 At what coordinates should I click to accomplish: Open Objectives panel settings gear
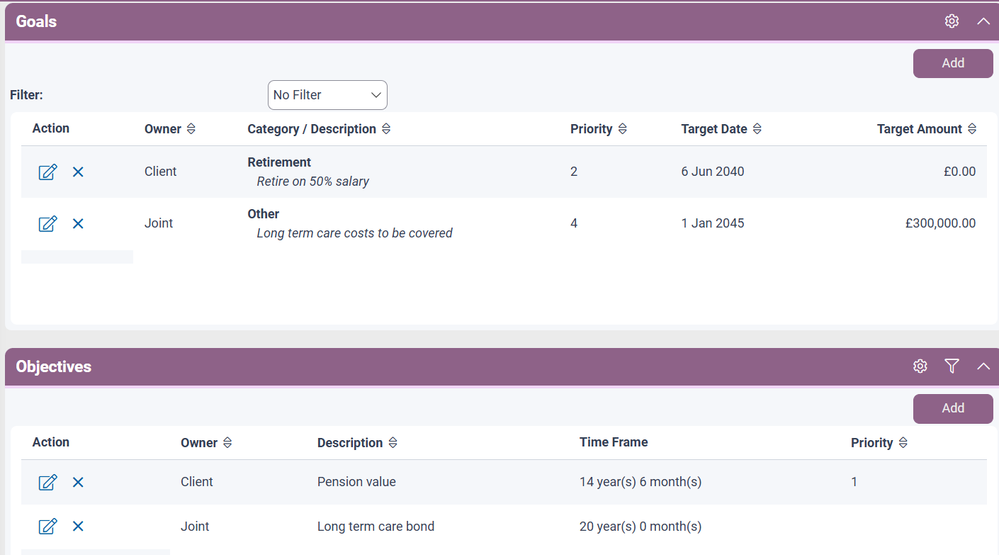920,367
